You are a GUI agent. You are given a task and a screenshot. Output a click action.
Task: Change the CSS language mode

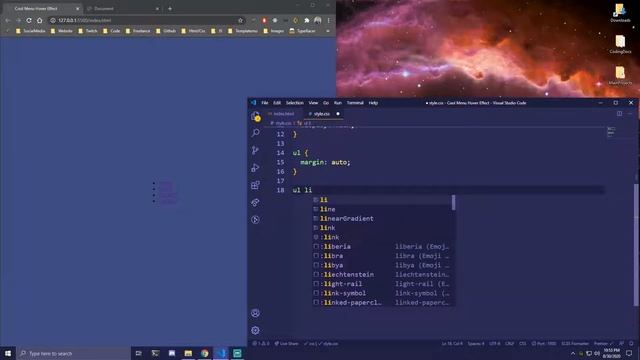tap(522, 344)
